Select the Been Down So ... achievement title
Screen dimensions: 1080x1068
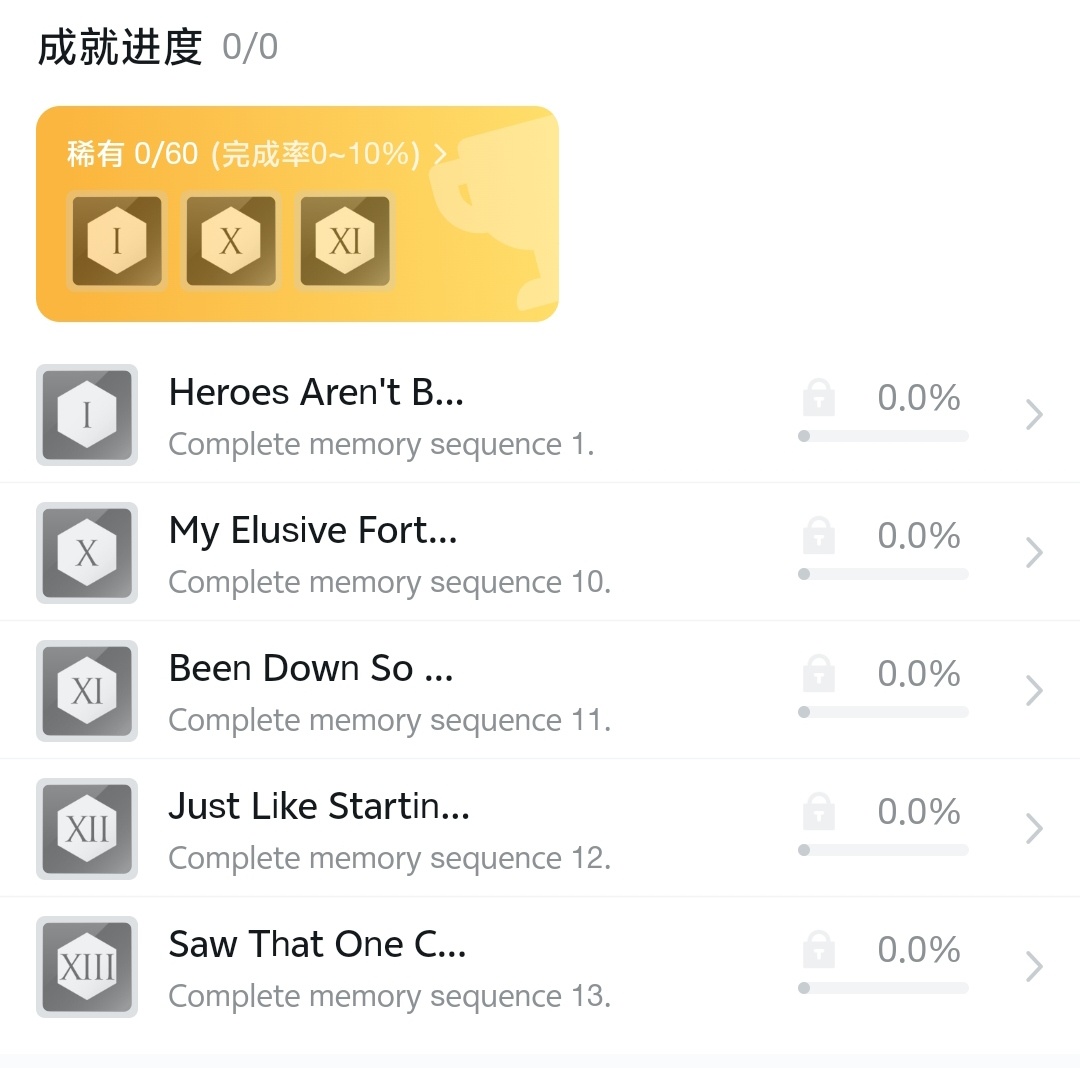(311, 668)
